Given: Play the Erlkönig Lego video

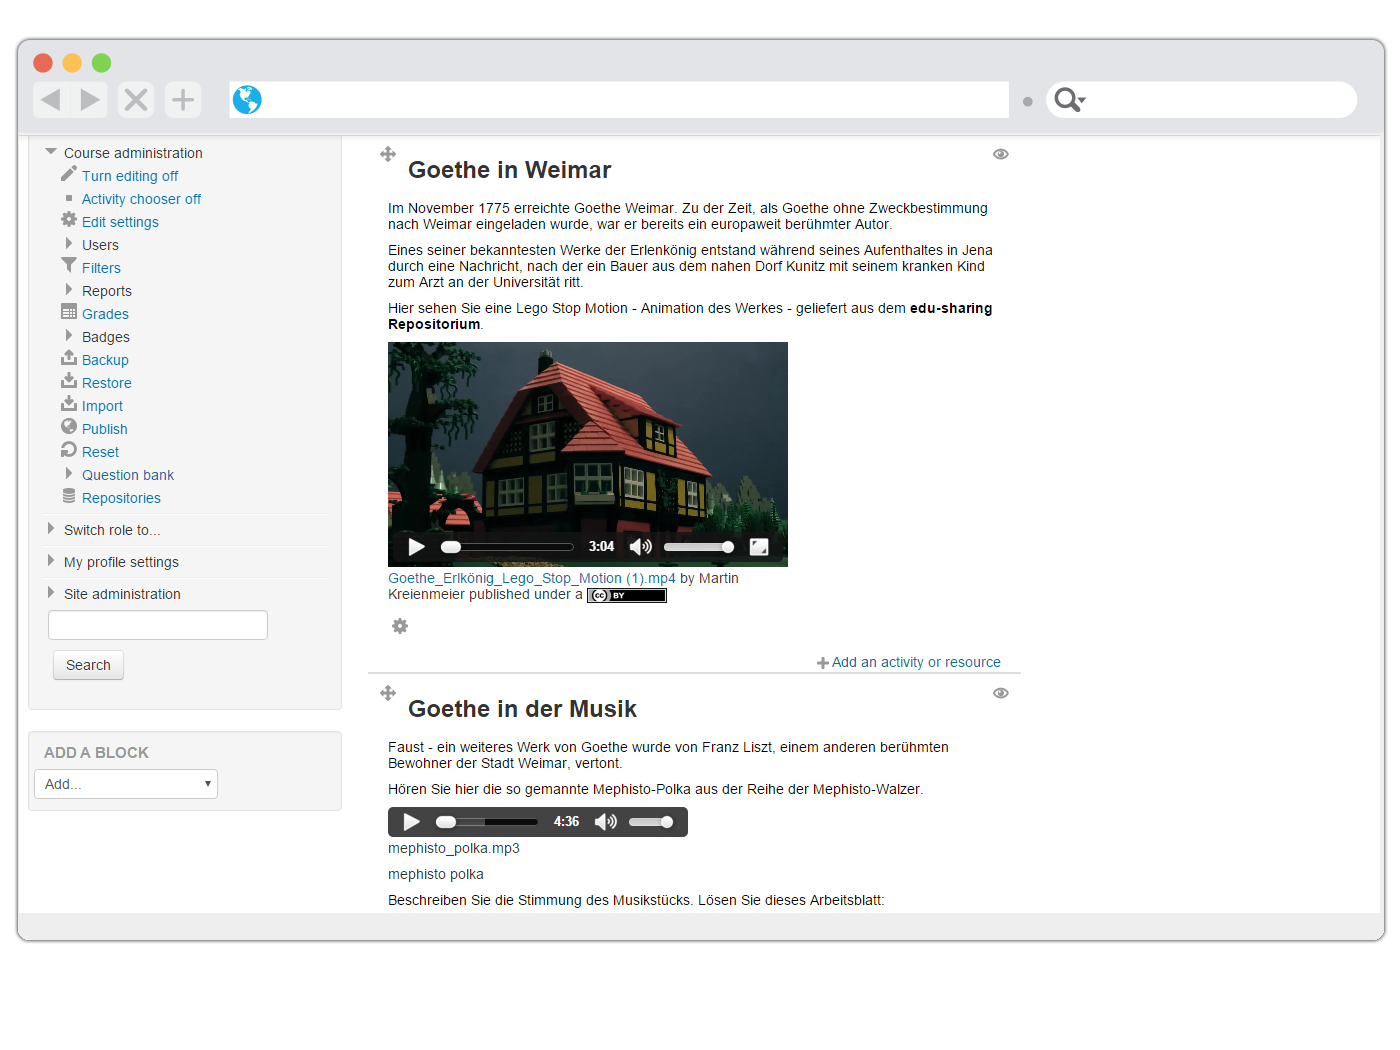Looking at the screenshot, I should tap(417, 547).
